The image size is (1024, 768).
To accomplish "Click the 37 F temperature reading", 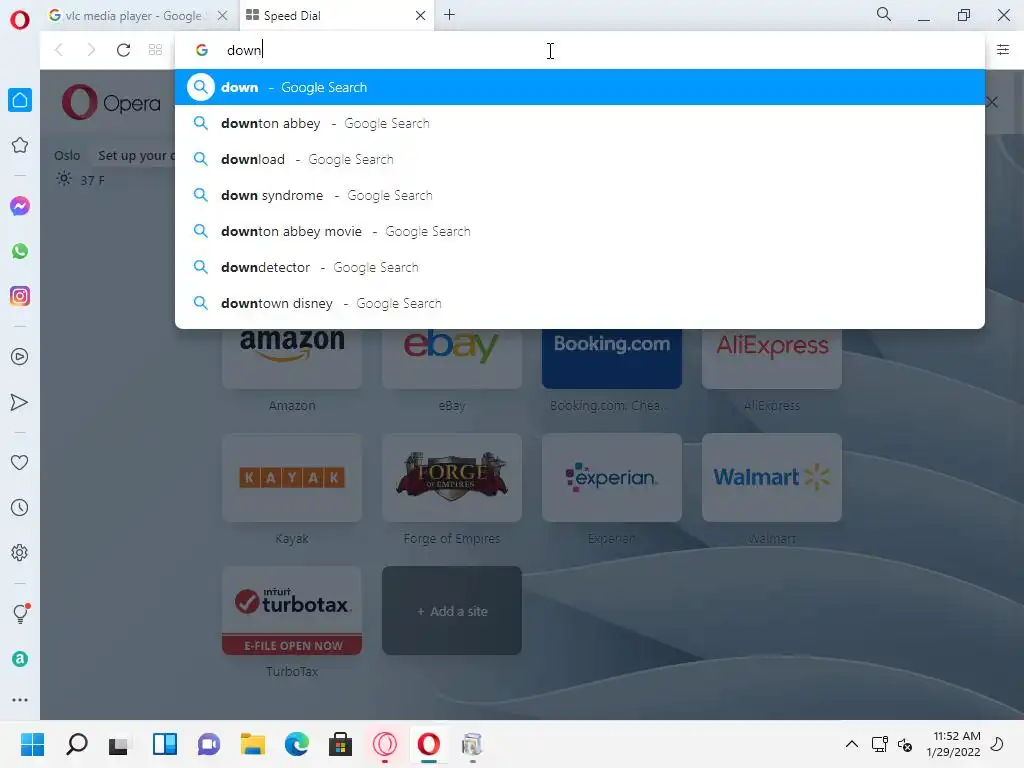I will [93, 180].
